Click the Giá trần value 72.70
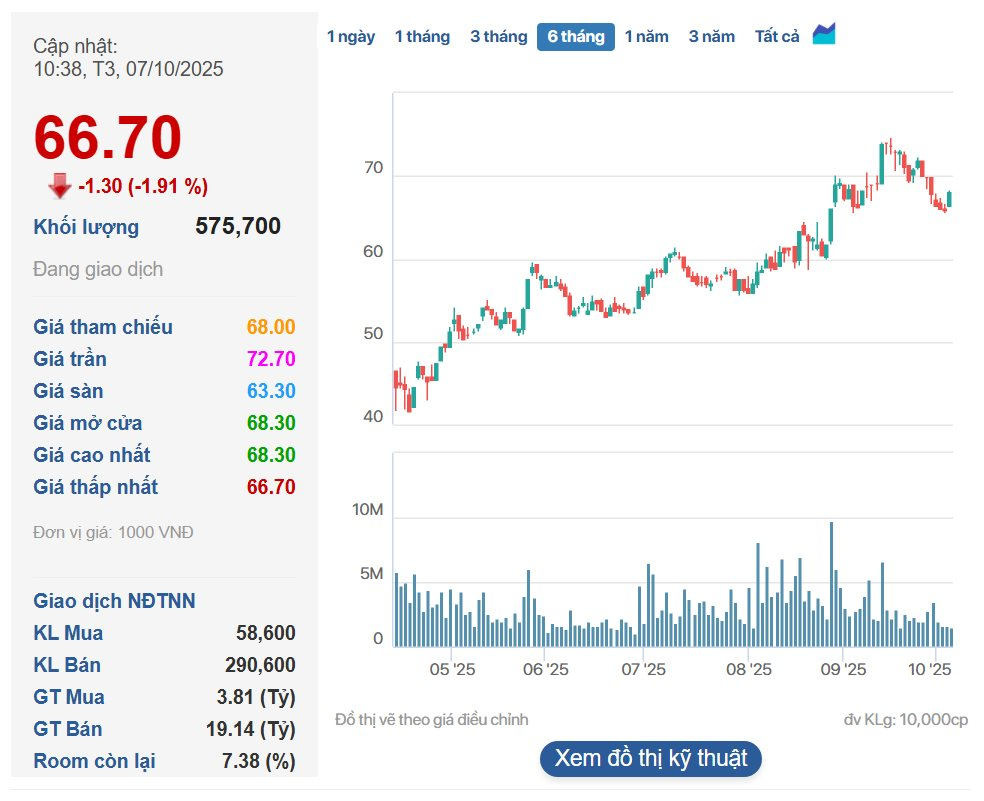This screenshot has height=801, width=984. 271,359
